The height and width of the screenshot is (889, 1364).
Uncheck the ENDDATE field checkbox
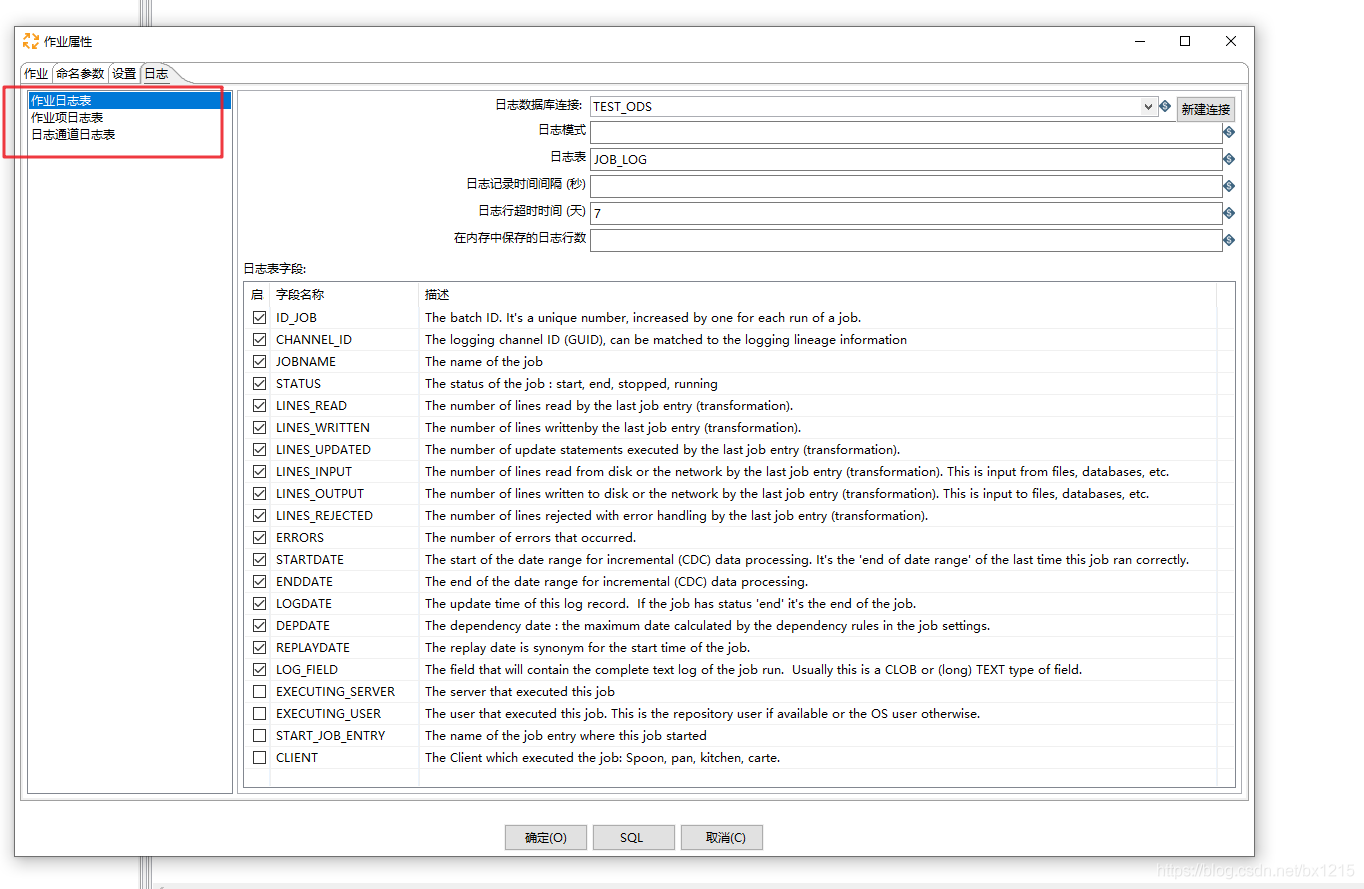pos(259,582)
